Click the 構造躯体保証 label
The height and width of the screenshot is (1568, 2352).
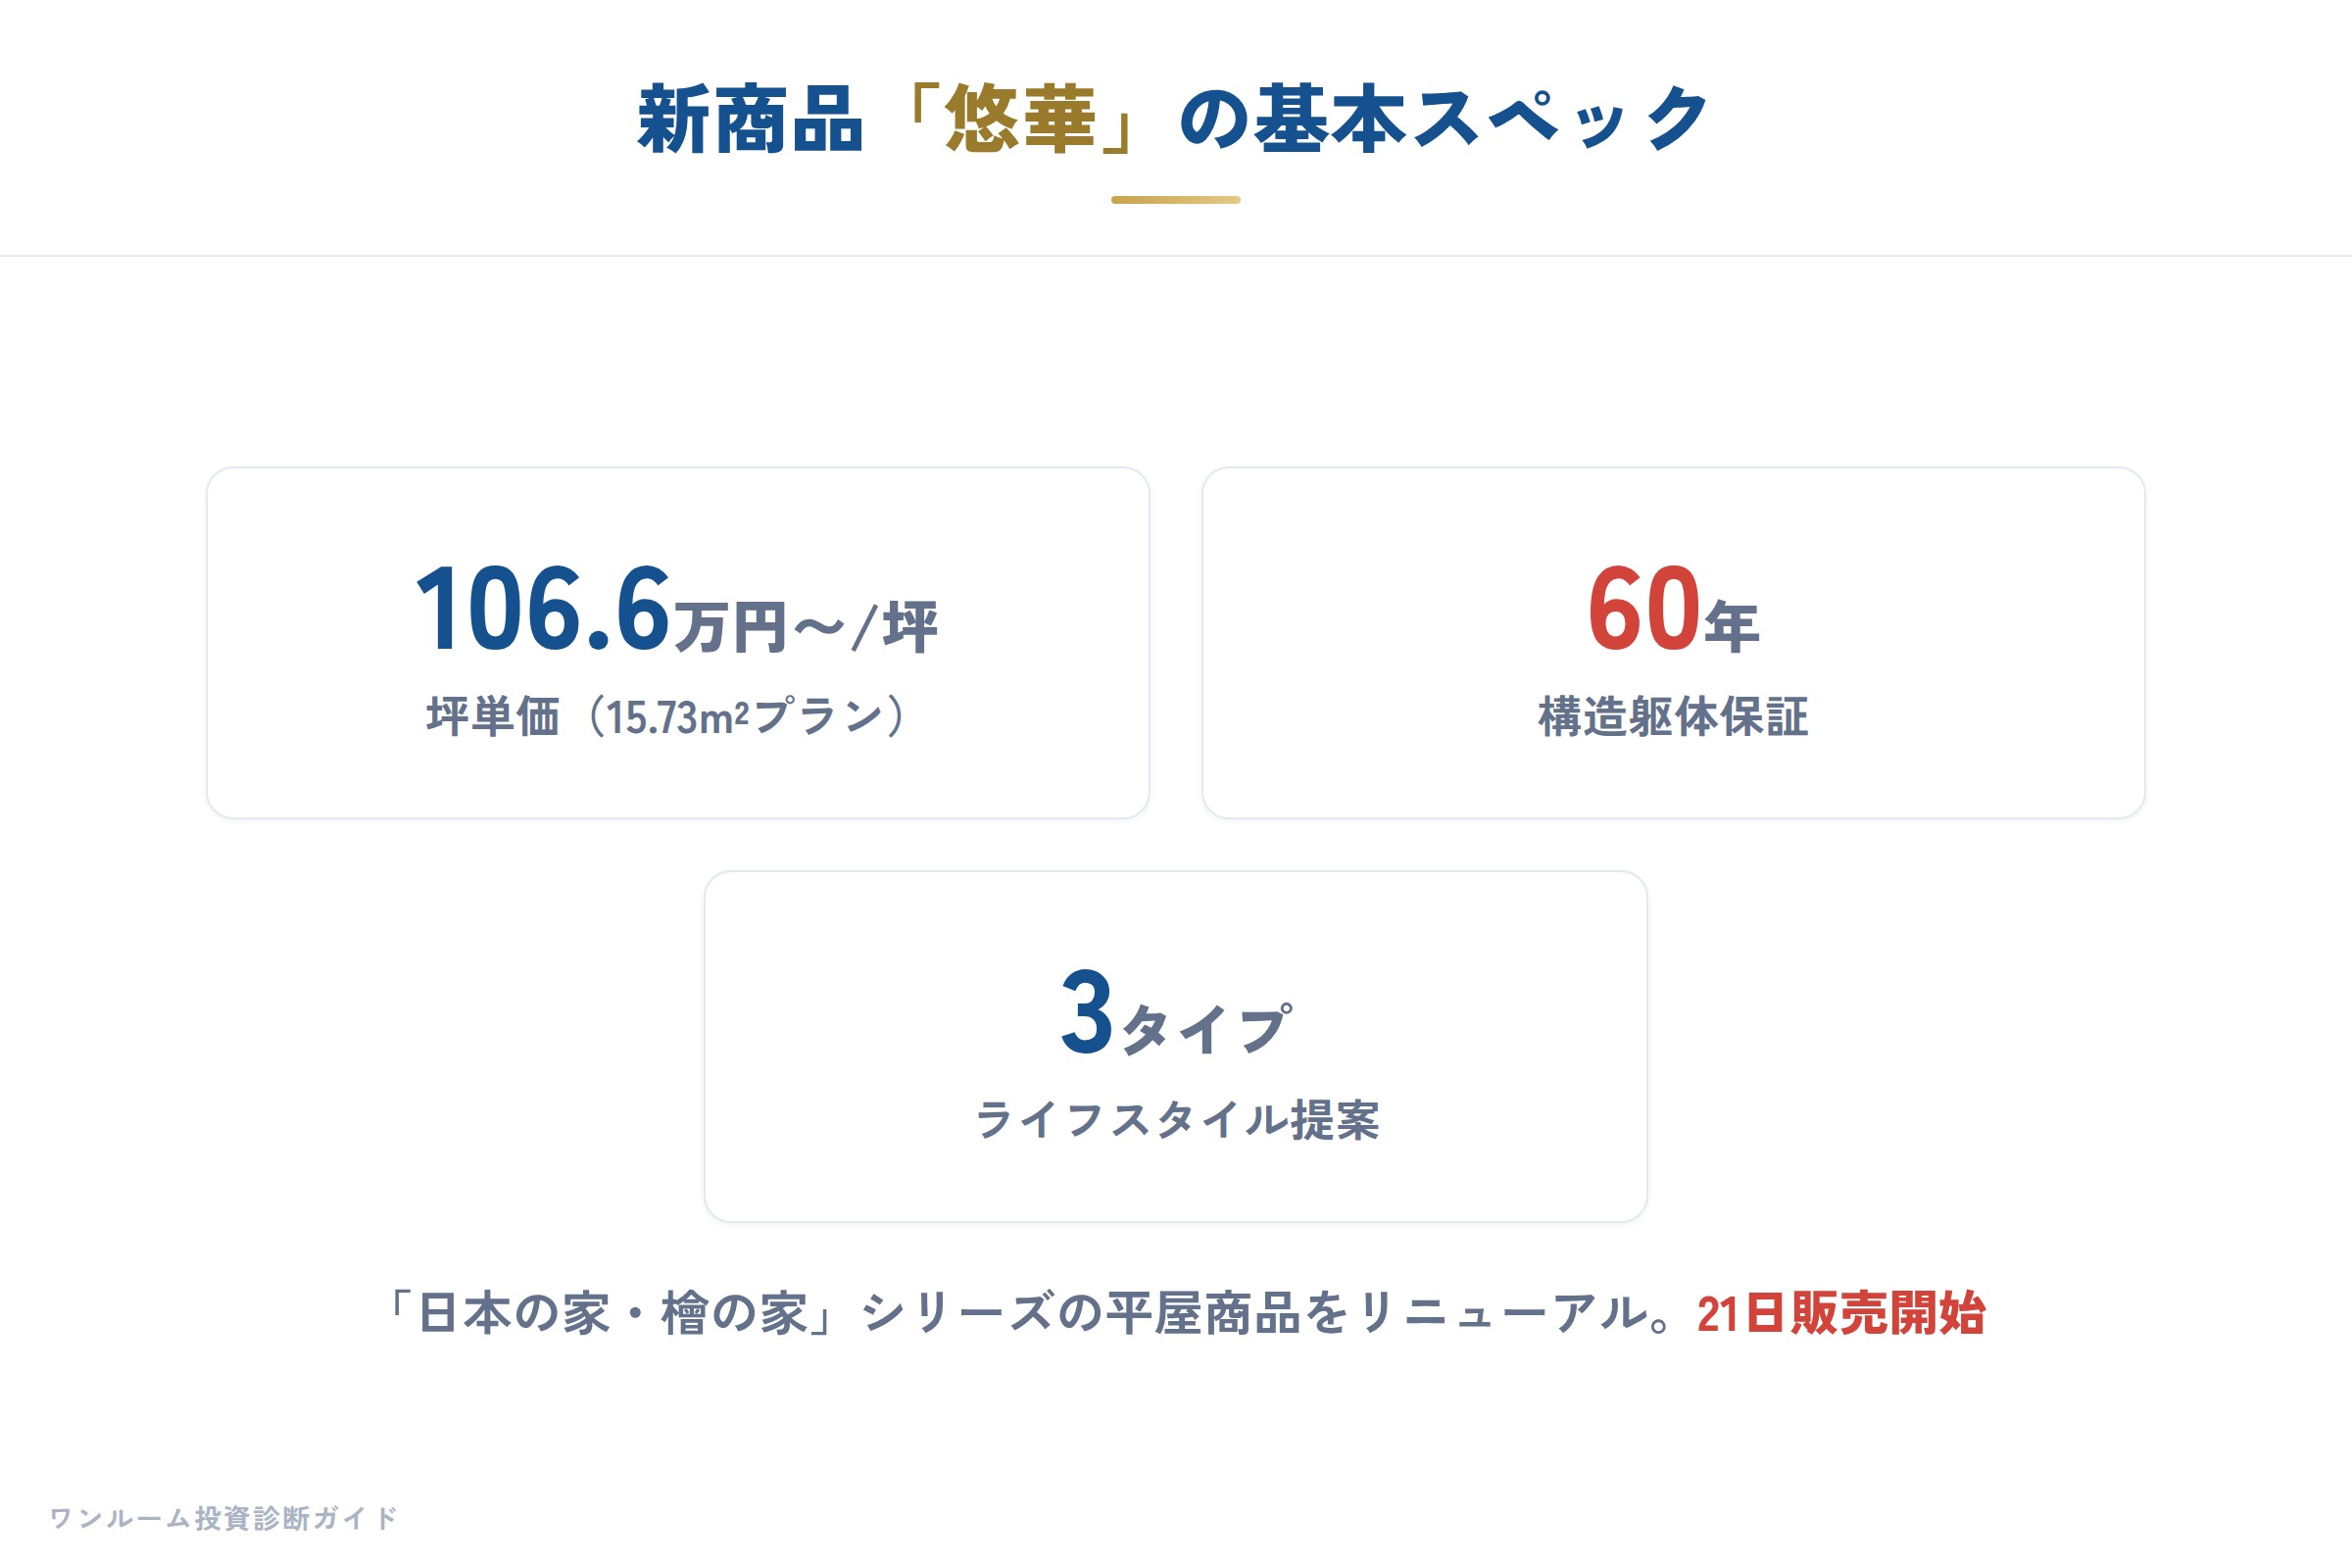[1673, 716]
